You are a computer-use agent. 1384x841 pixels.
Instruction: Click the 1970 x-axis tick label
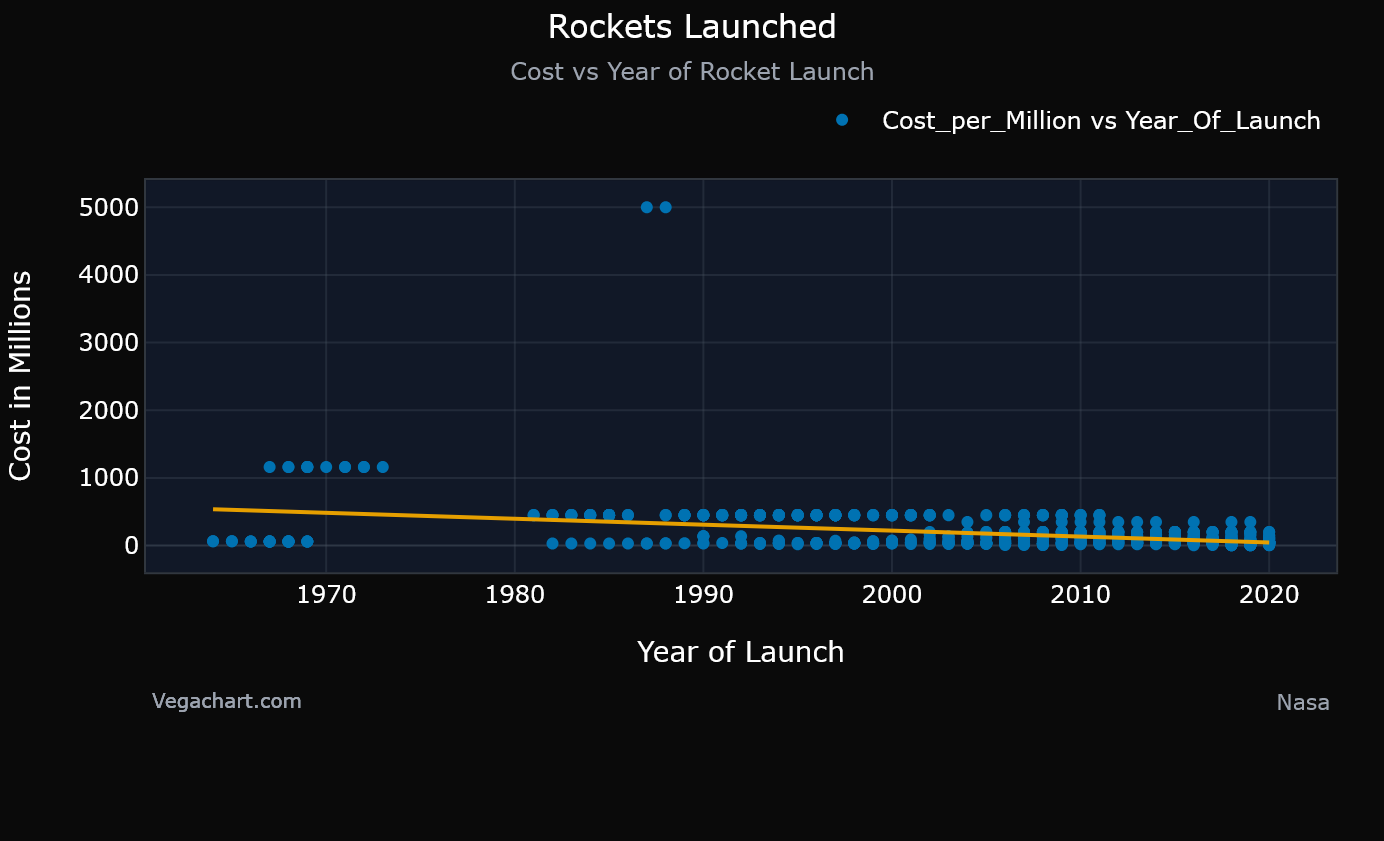coord(326,596)
